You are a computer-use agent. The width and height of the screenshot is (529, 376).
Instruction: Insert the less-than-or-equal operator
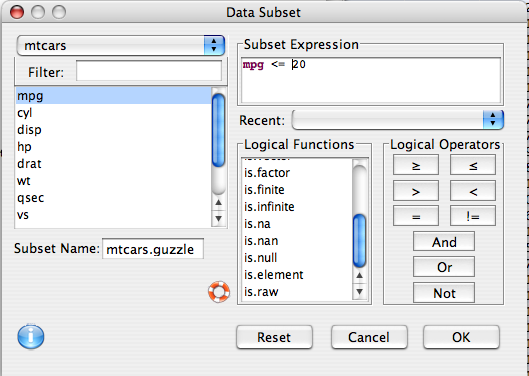pos(473,165)
